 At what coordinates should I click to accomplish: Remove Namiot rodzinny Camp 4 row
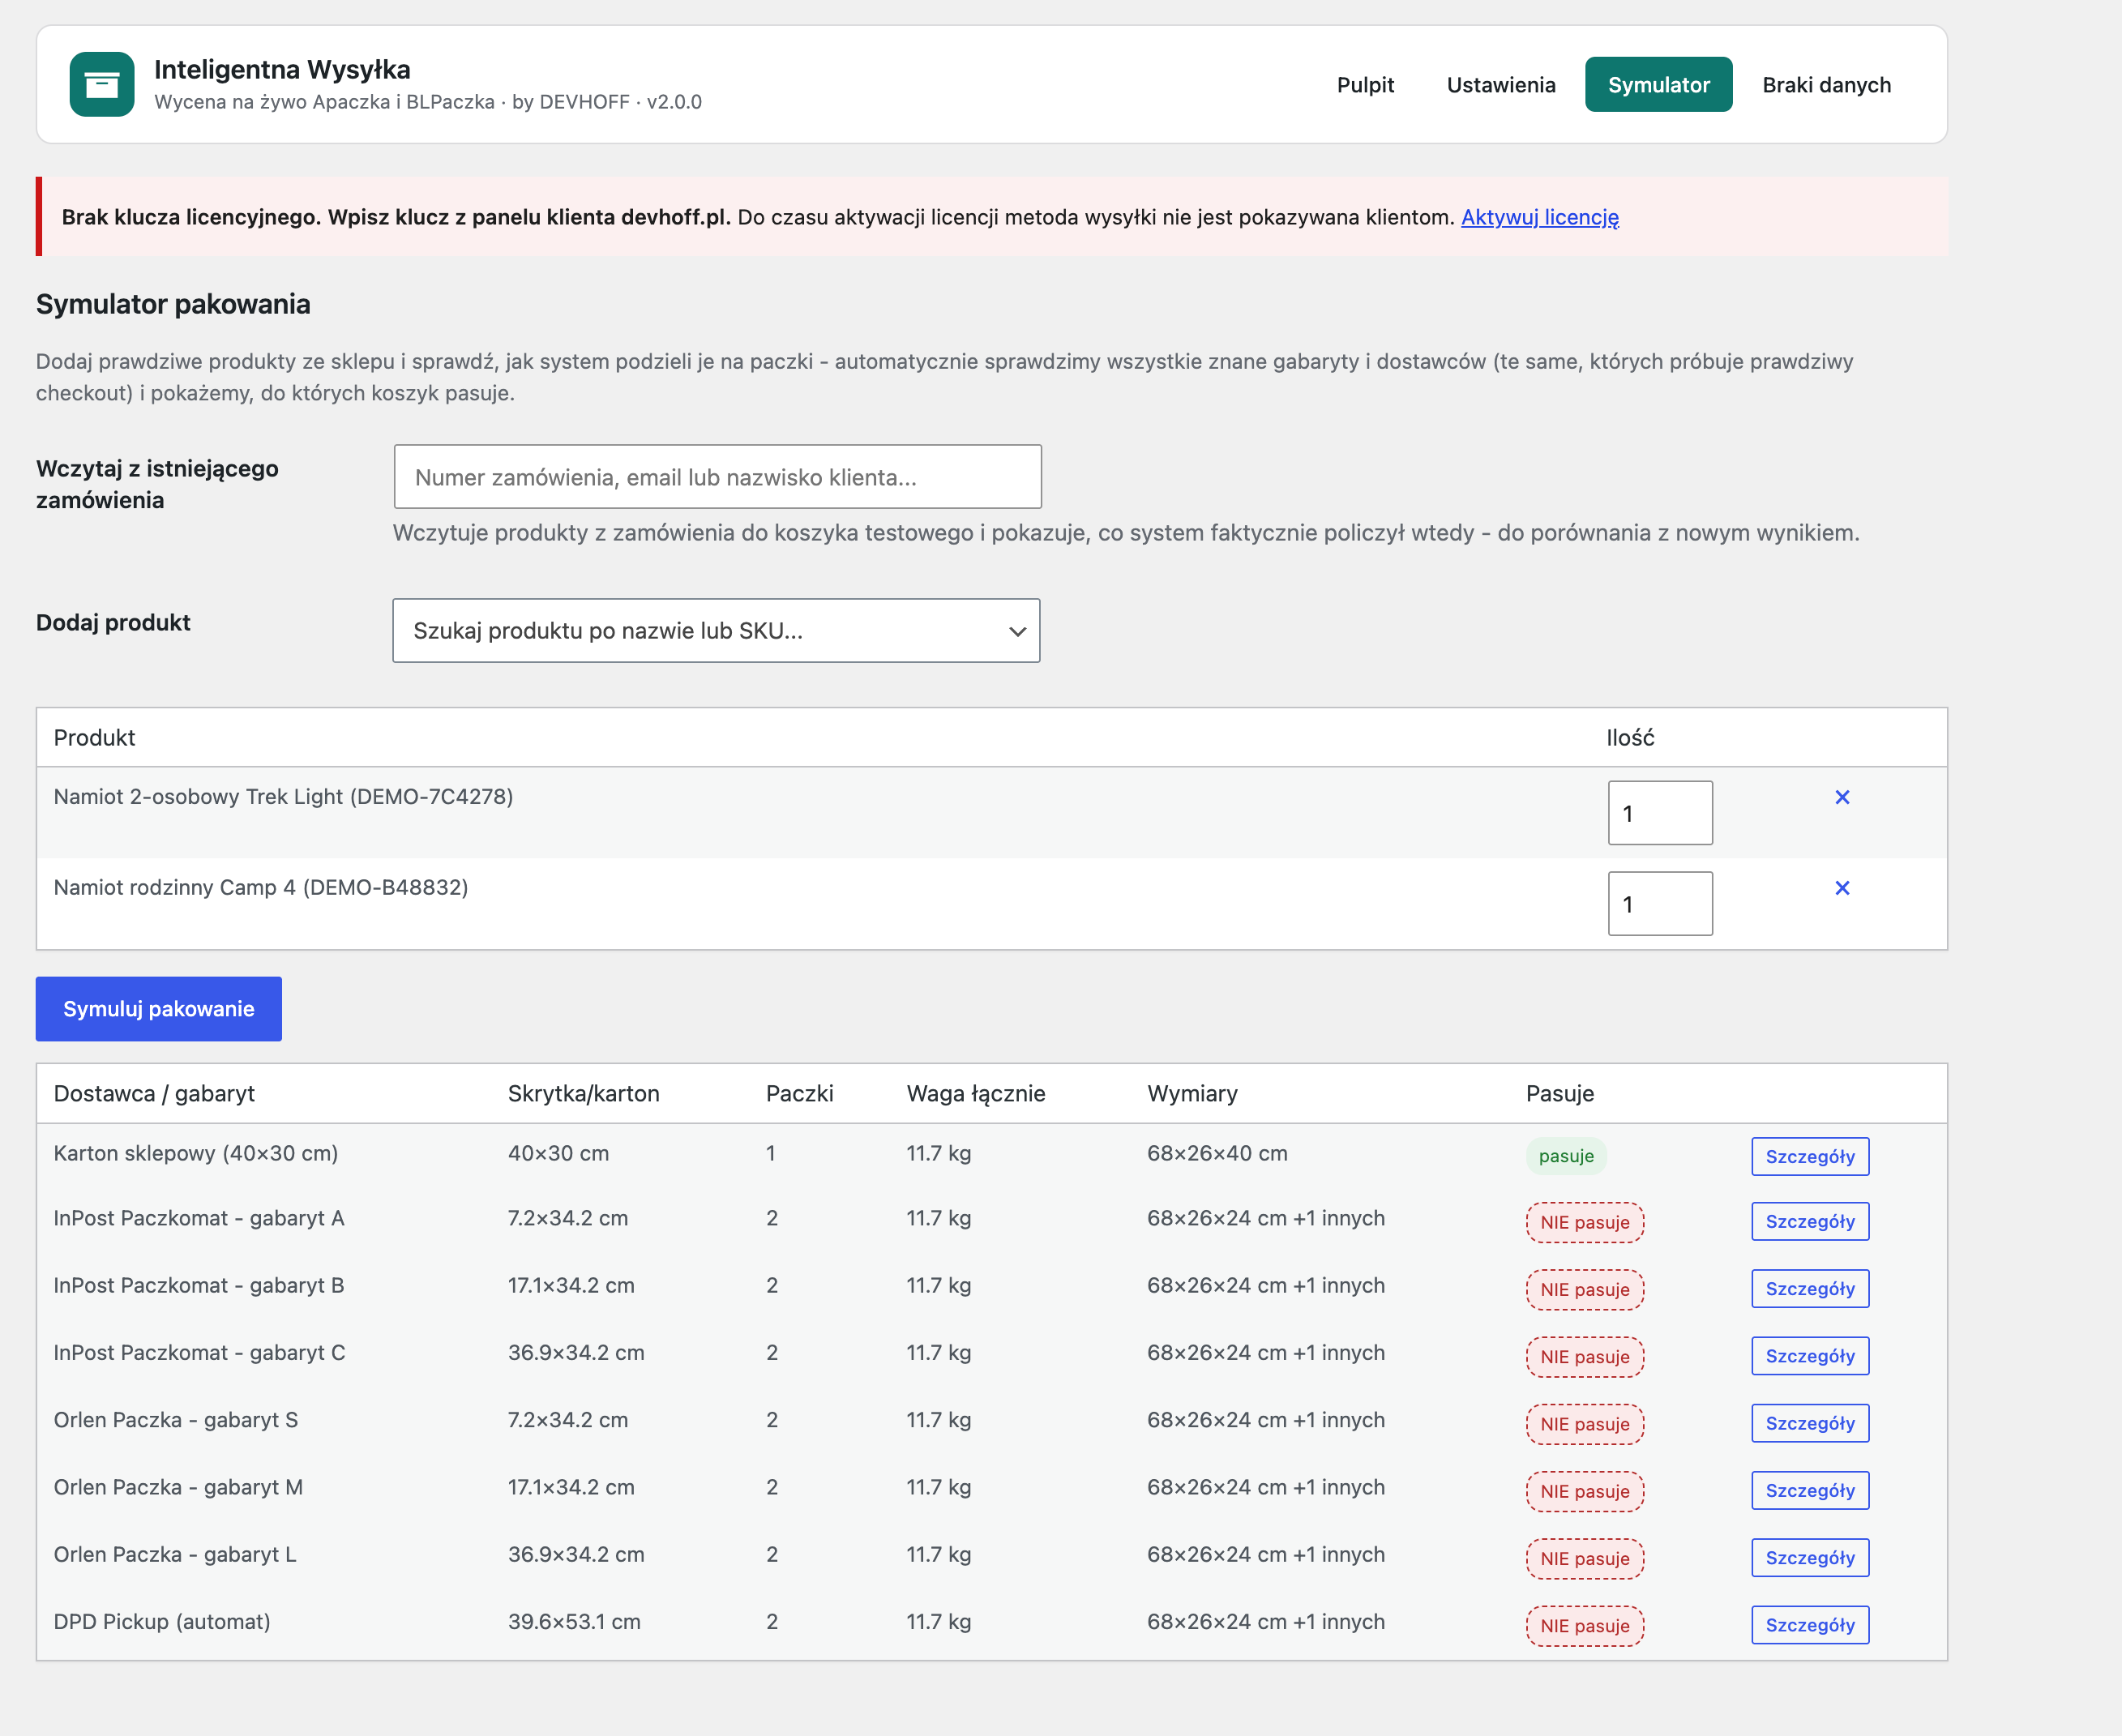click(1842, 888)
